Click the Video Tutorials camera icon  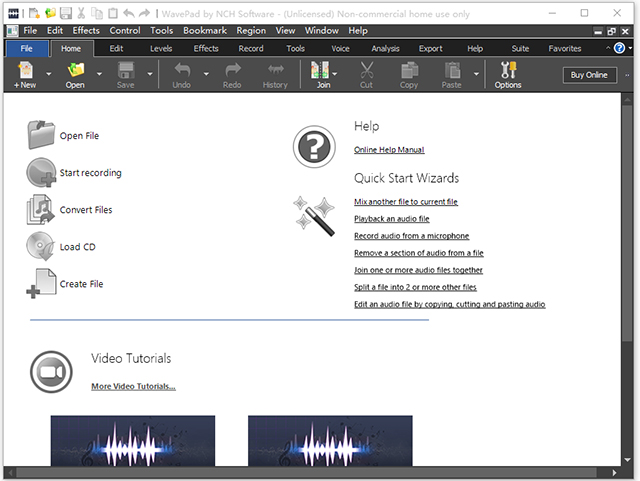click(x=51, y=372)
